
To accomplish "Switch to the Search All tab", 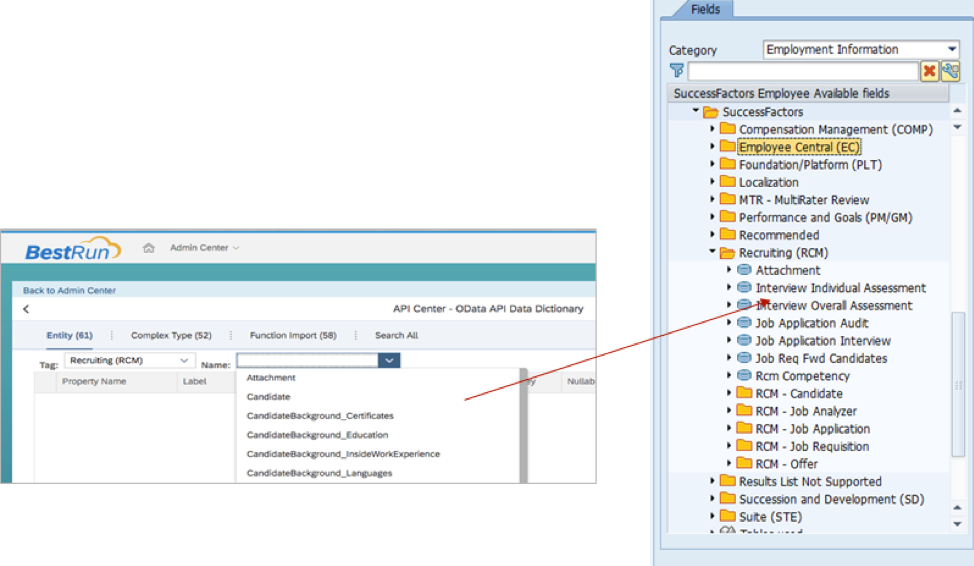I will click(396, 335).
